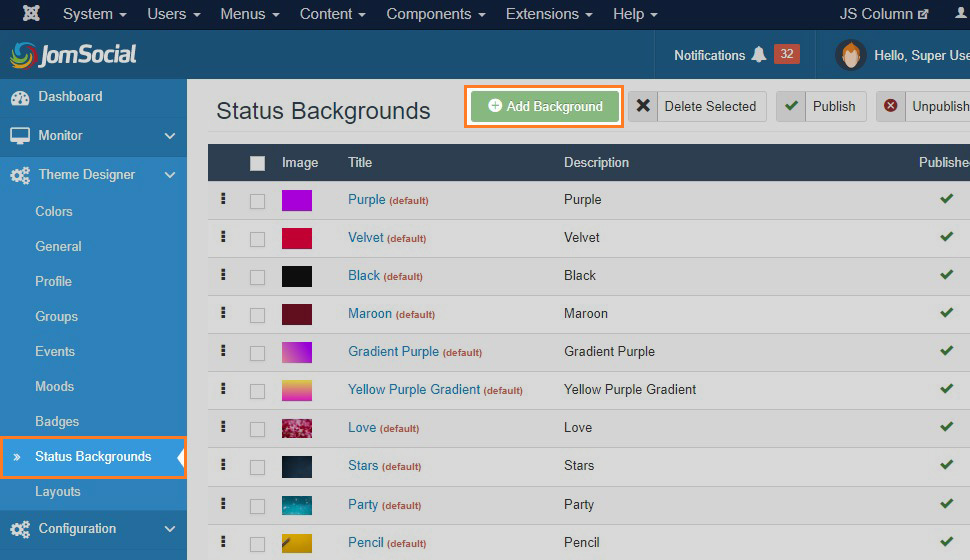Open the General theme settings
Screen dimensions: 970x560
click(58, 246)
